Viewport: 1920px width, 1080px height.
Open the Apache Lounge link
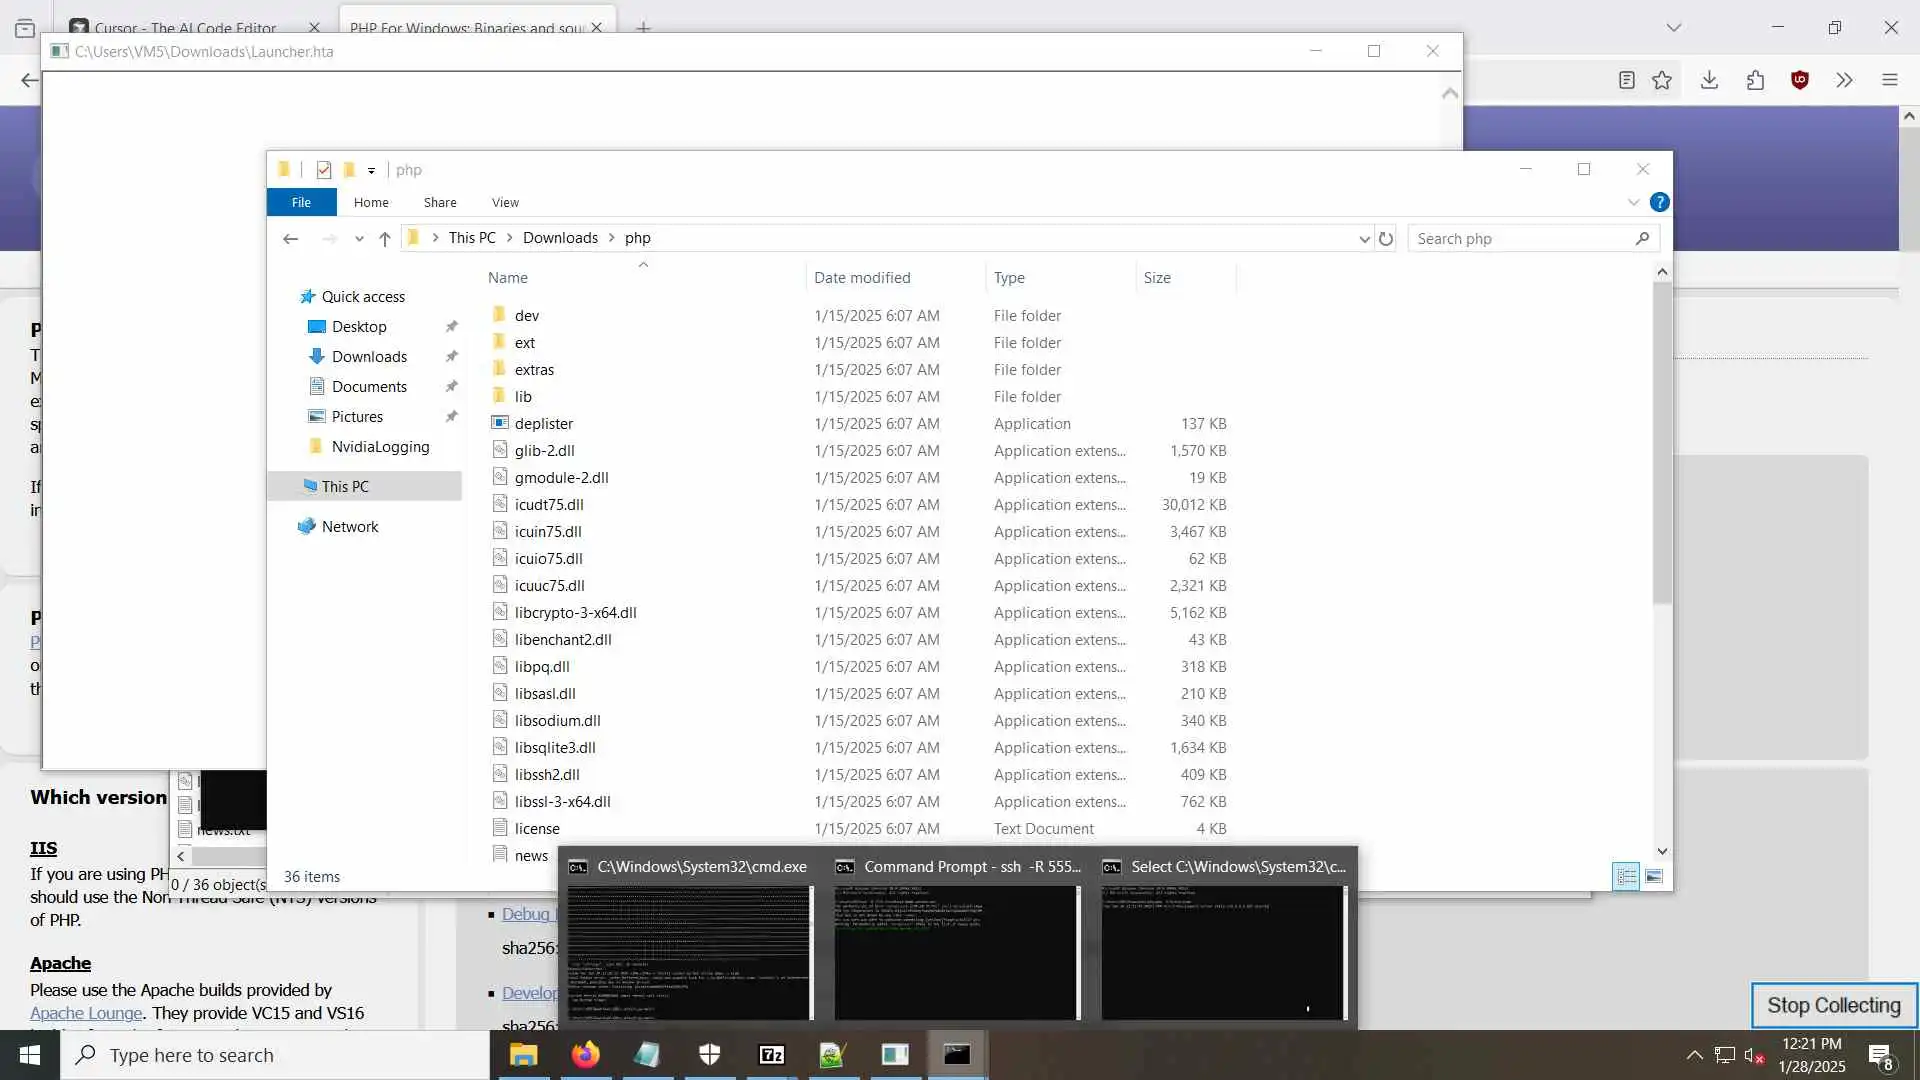[x=86, y=1012]
